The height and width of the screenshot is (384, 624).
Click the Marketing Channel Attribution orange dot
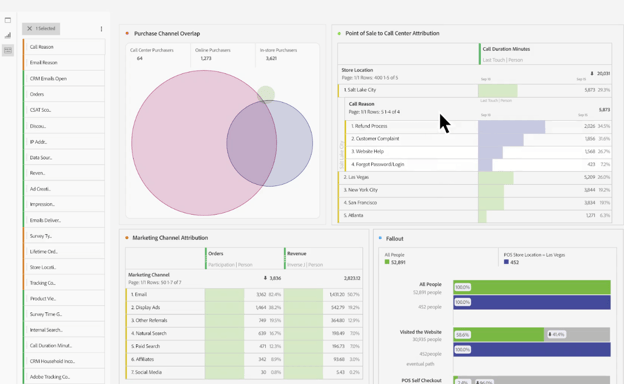127,238
